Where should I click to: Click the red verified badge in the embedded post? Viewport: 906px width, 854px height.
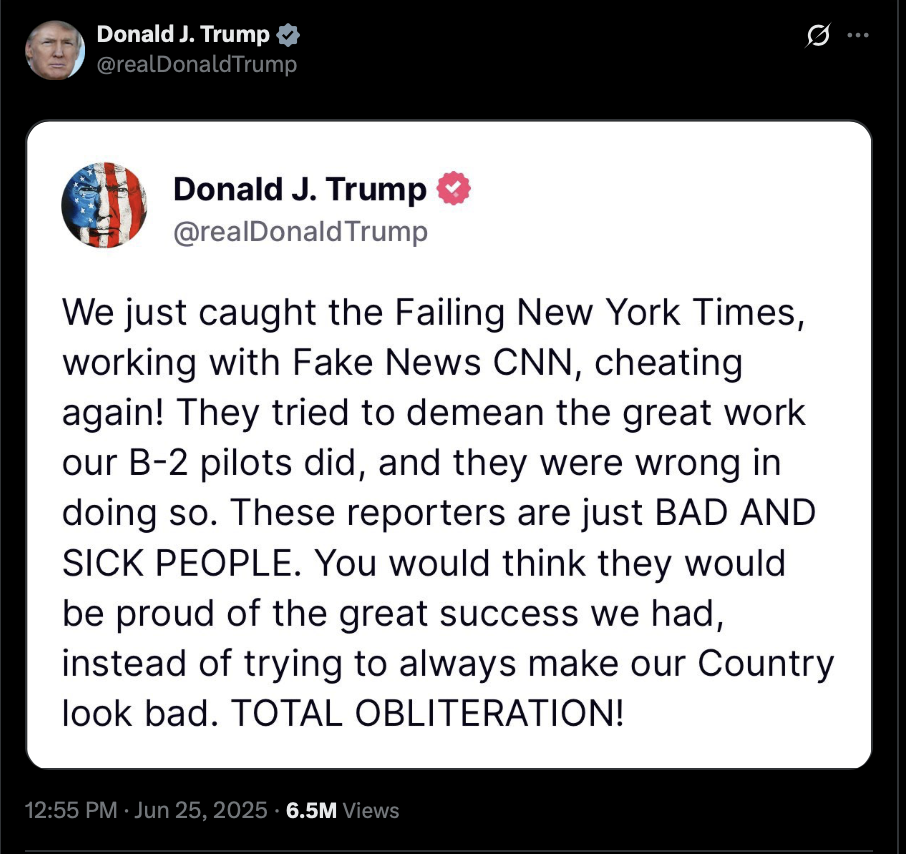pyautogui.click(x=454, y=188)
